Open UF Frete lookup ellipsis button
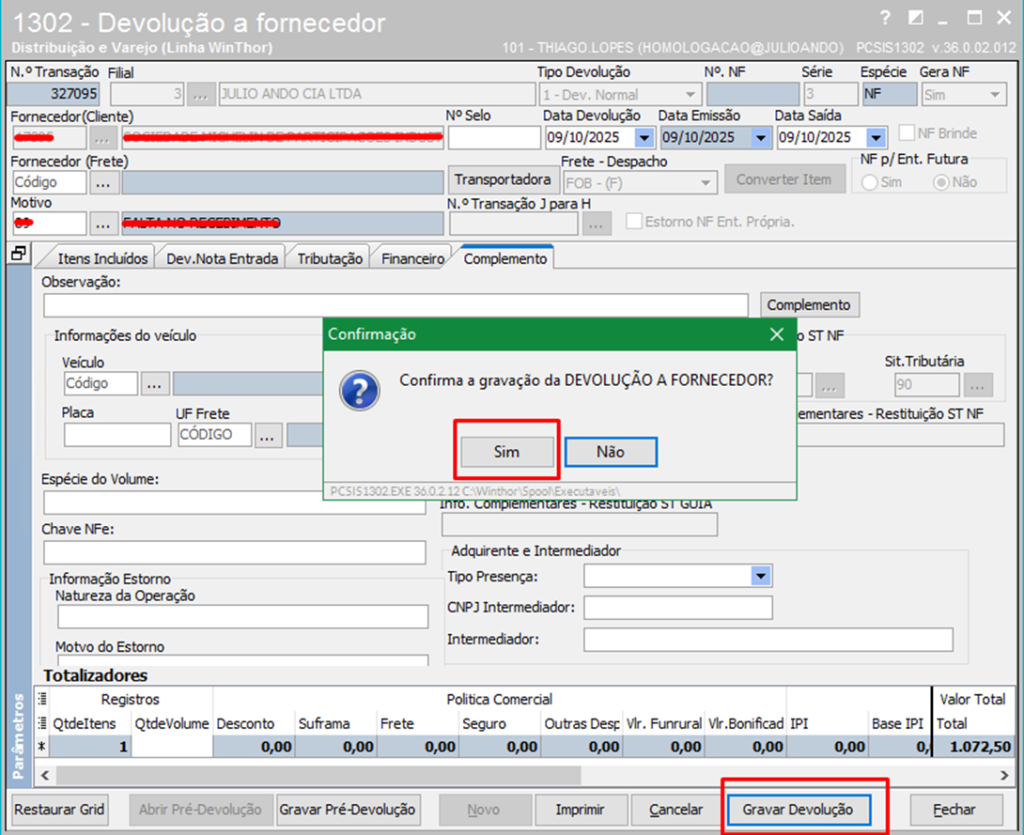Viewport: 1024px width, 835px height. (x=268, y=435)
